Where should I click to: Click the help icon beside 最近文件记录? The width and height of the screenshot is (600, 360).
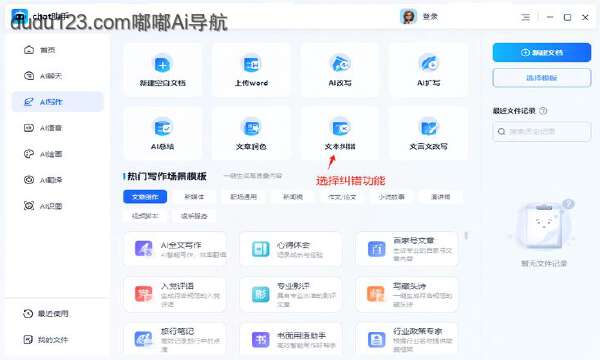543,111
